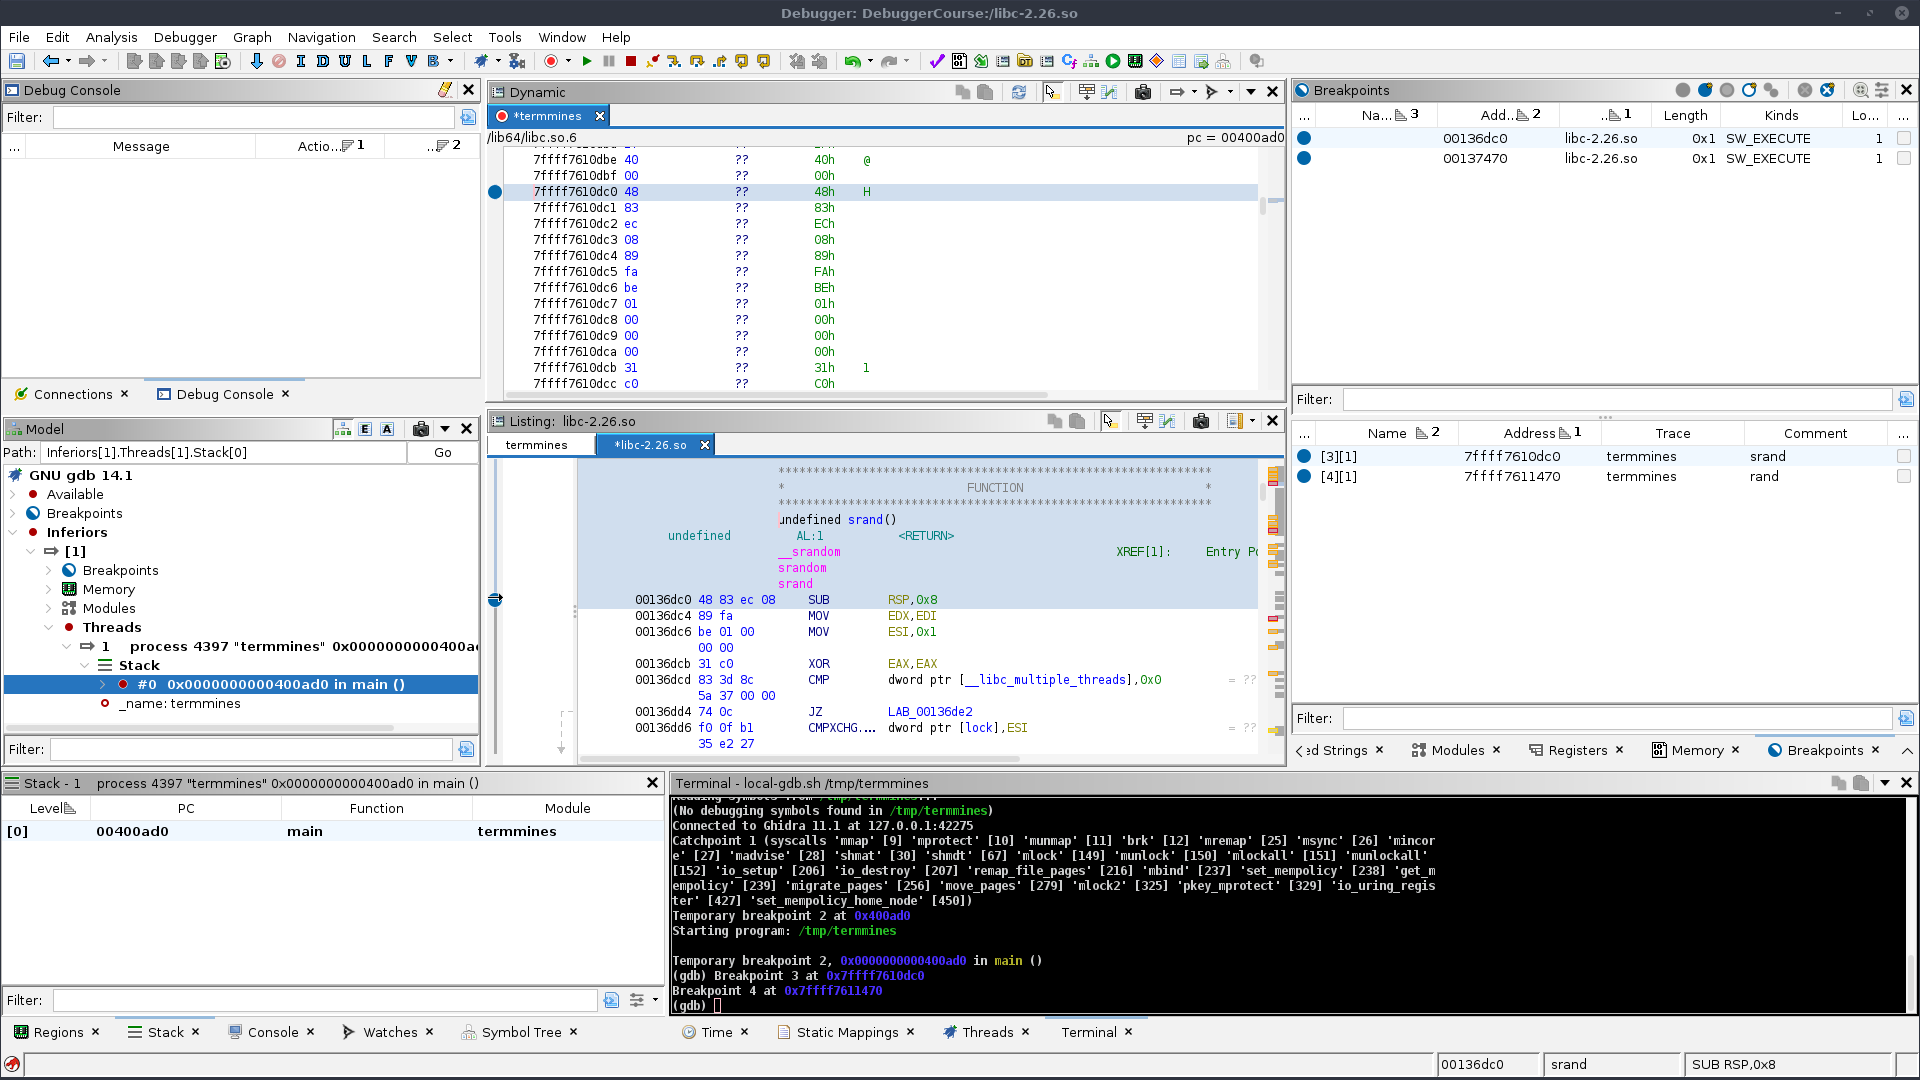
Task: Toggle breakpoint enabled state for 0x00137470
Action: [1304, 157]
